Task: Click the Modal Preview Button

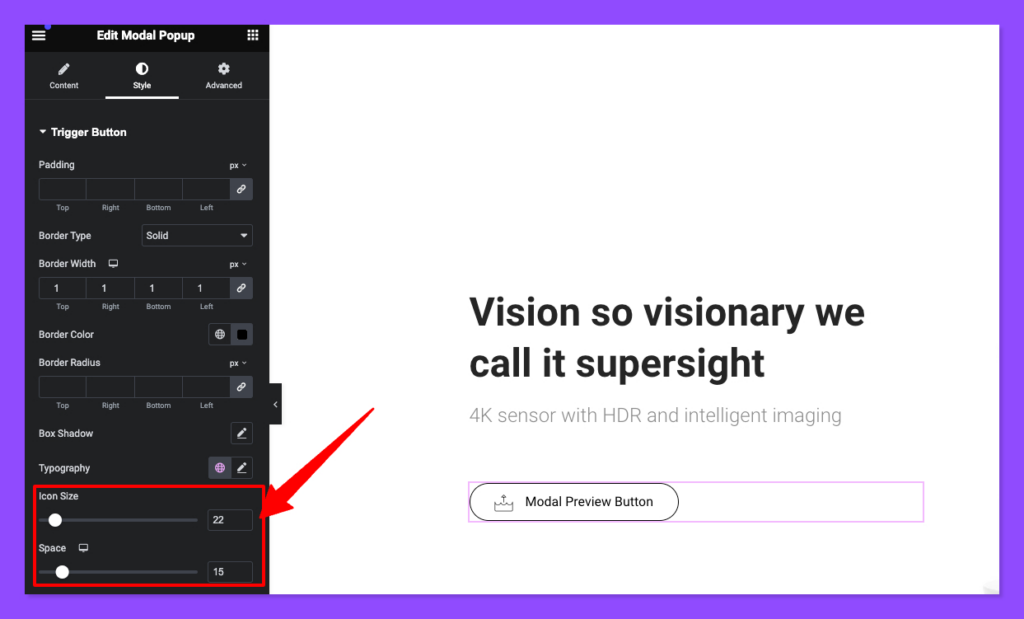Action: pyautogui.click(x=573, y=501)
